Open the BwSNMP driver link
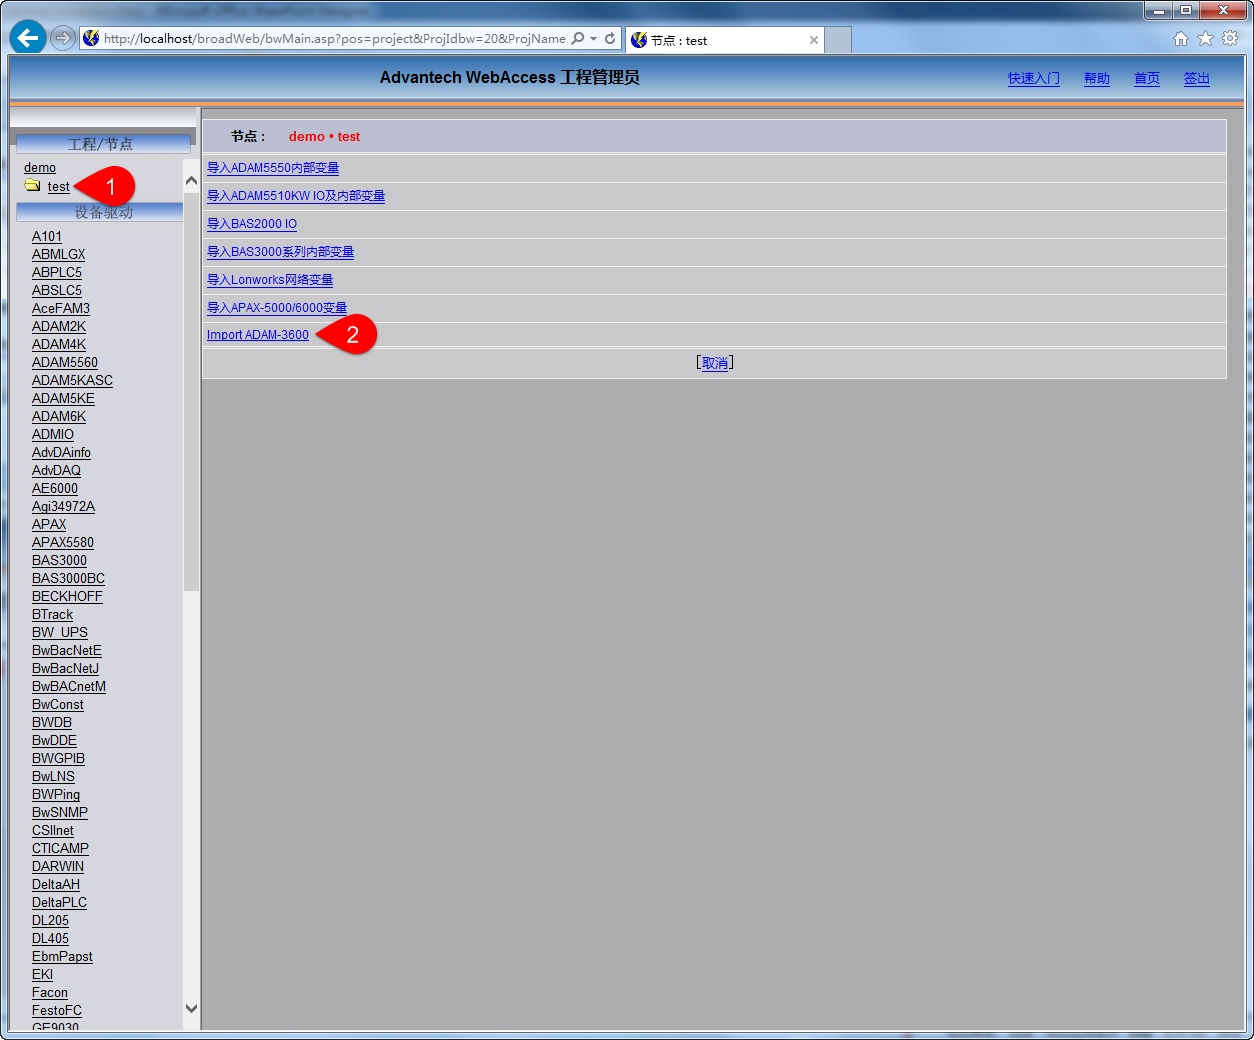 tap(59, 812)
